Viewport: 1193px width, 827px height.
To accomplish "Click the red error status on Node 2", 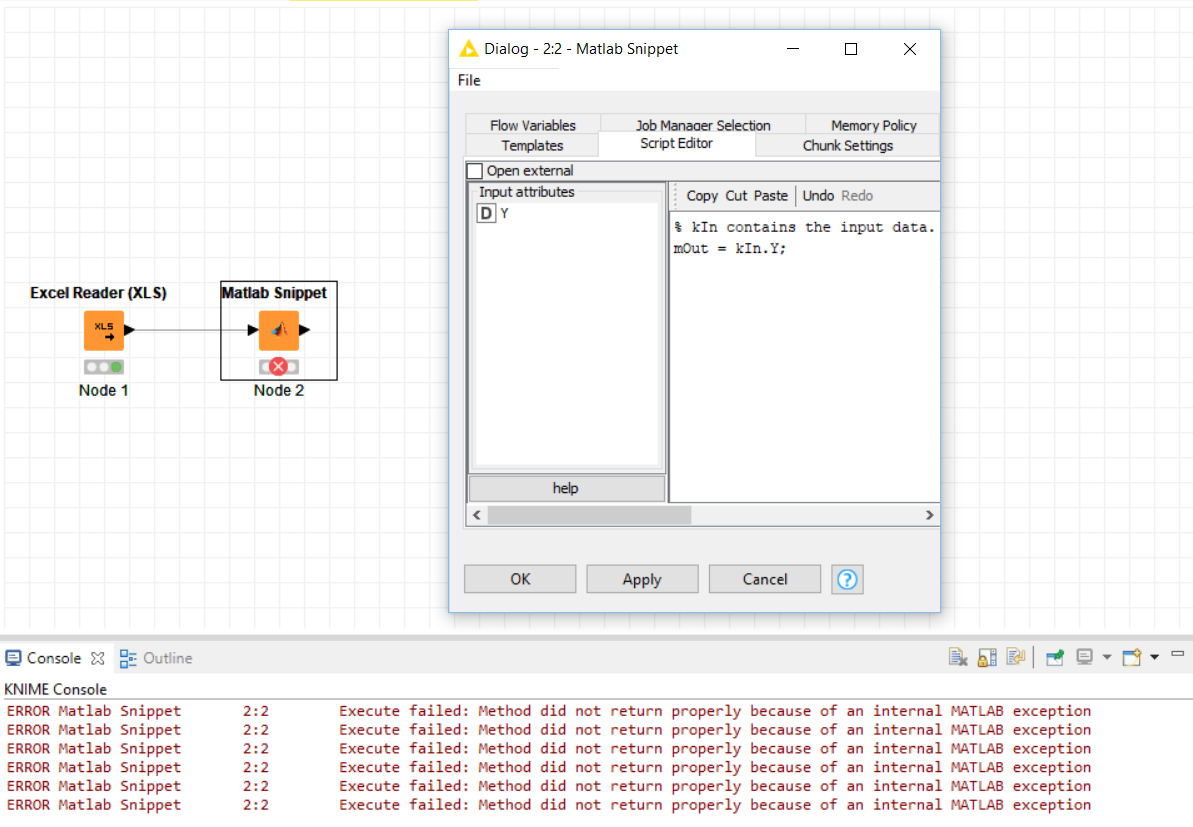I will click(278, 367).
